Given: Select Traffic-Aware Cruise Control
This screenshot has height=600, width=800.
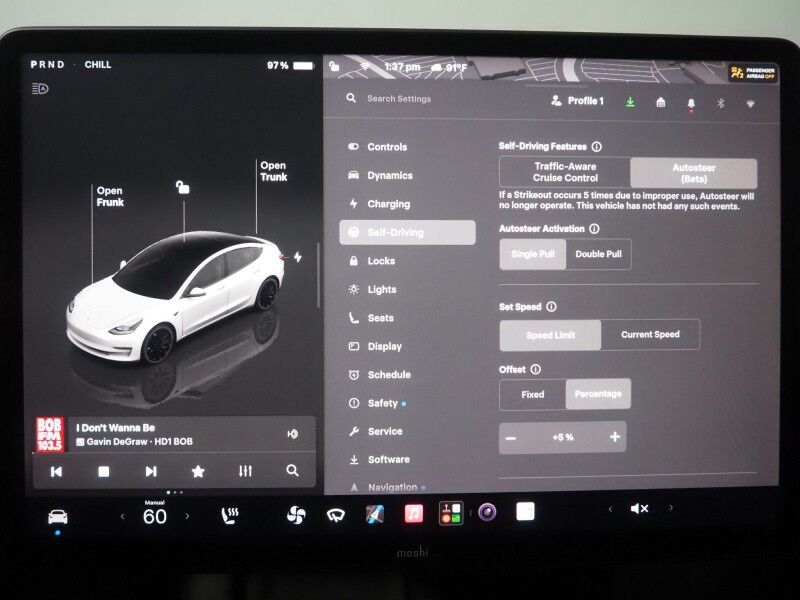Looking at the screenshot, I should click(x=565, y=172).
